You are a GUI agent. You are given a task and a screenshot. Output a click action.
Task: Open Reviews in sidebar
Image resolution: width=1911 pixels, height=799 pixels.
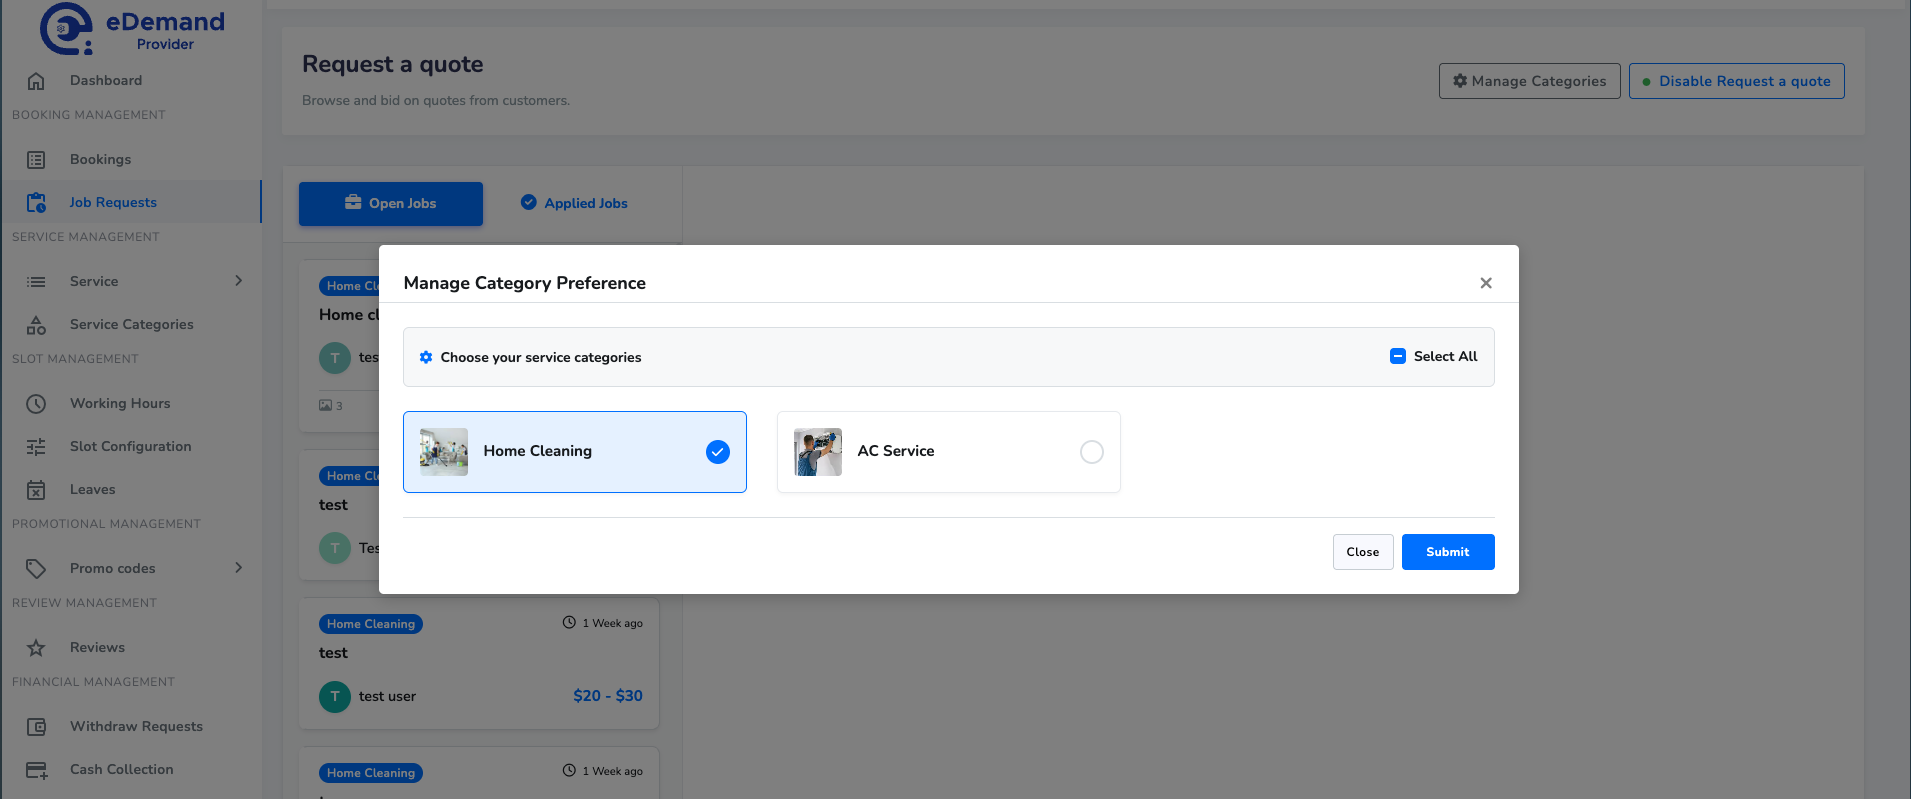pyautogui.click(x=97, y=648)
